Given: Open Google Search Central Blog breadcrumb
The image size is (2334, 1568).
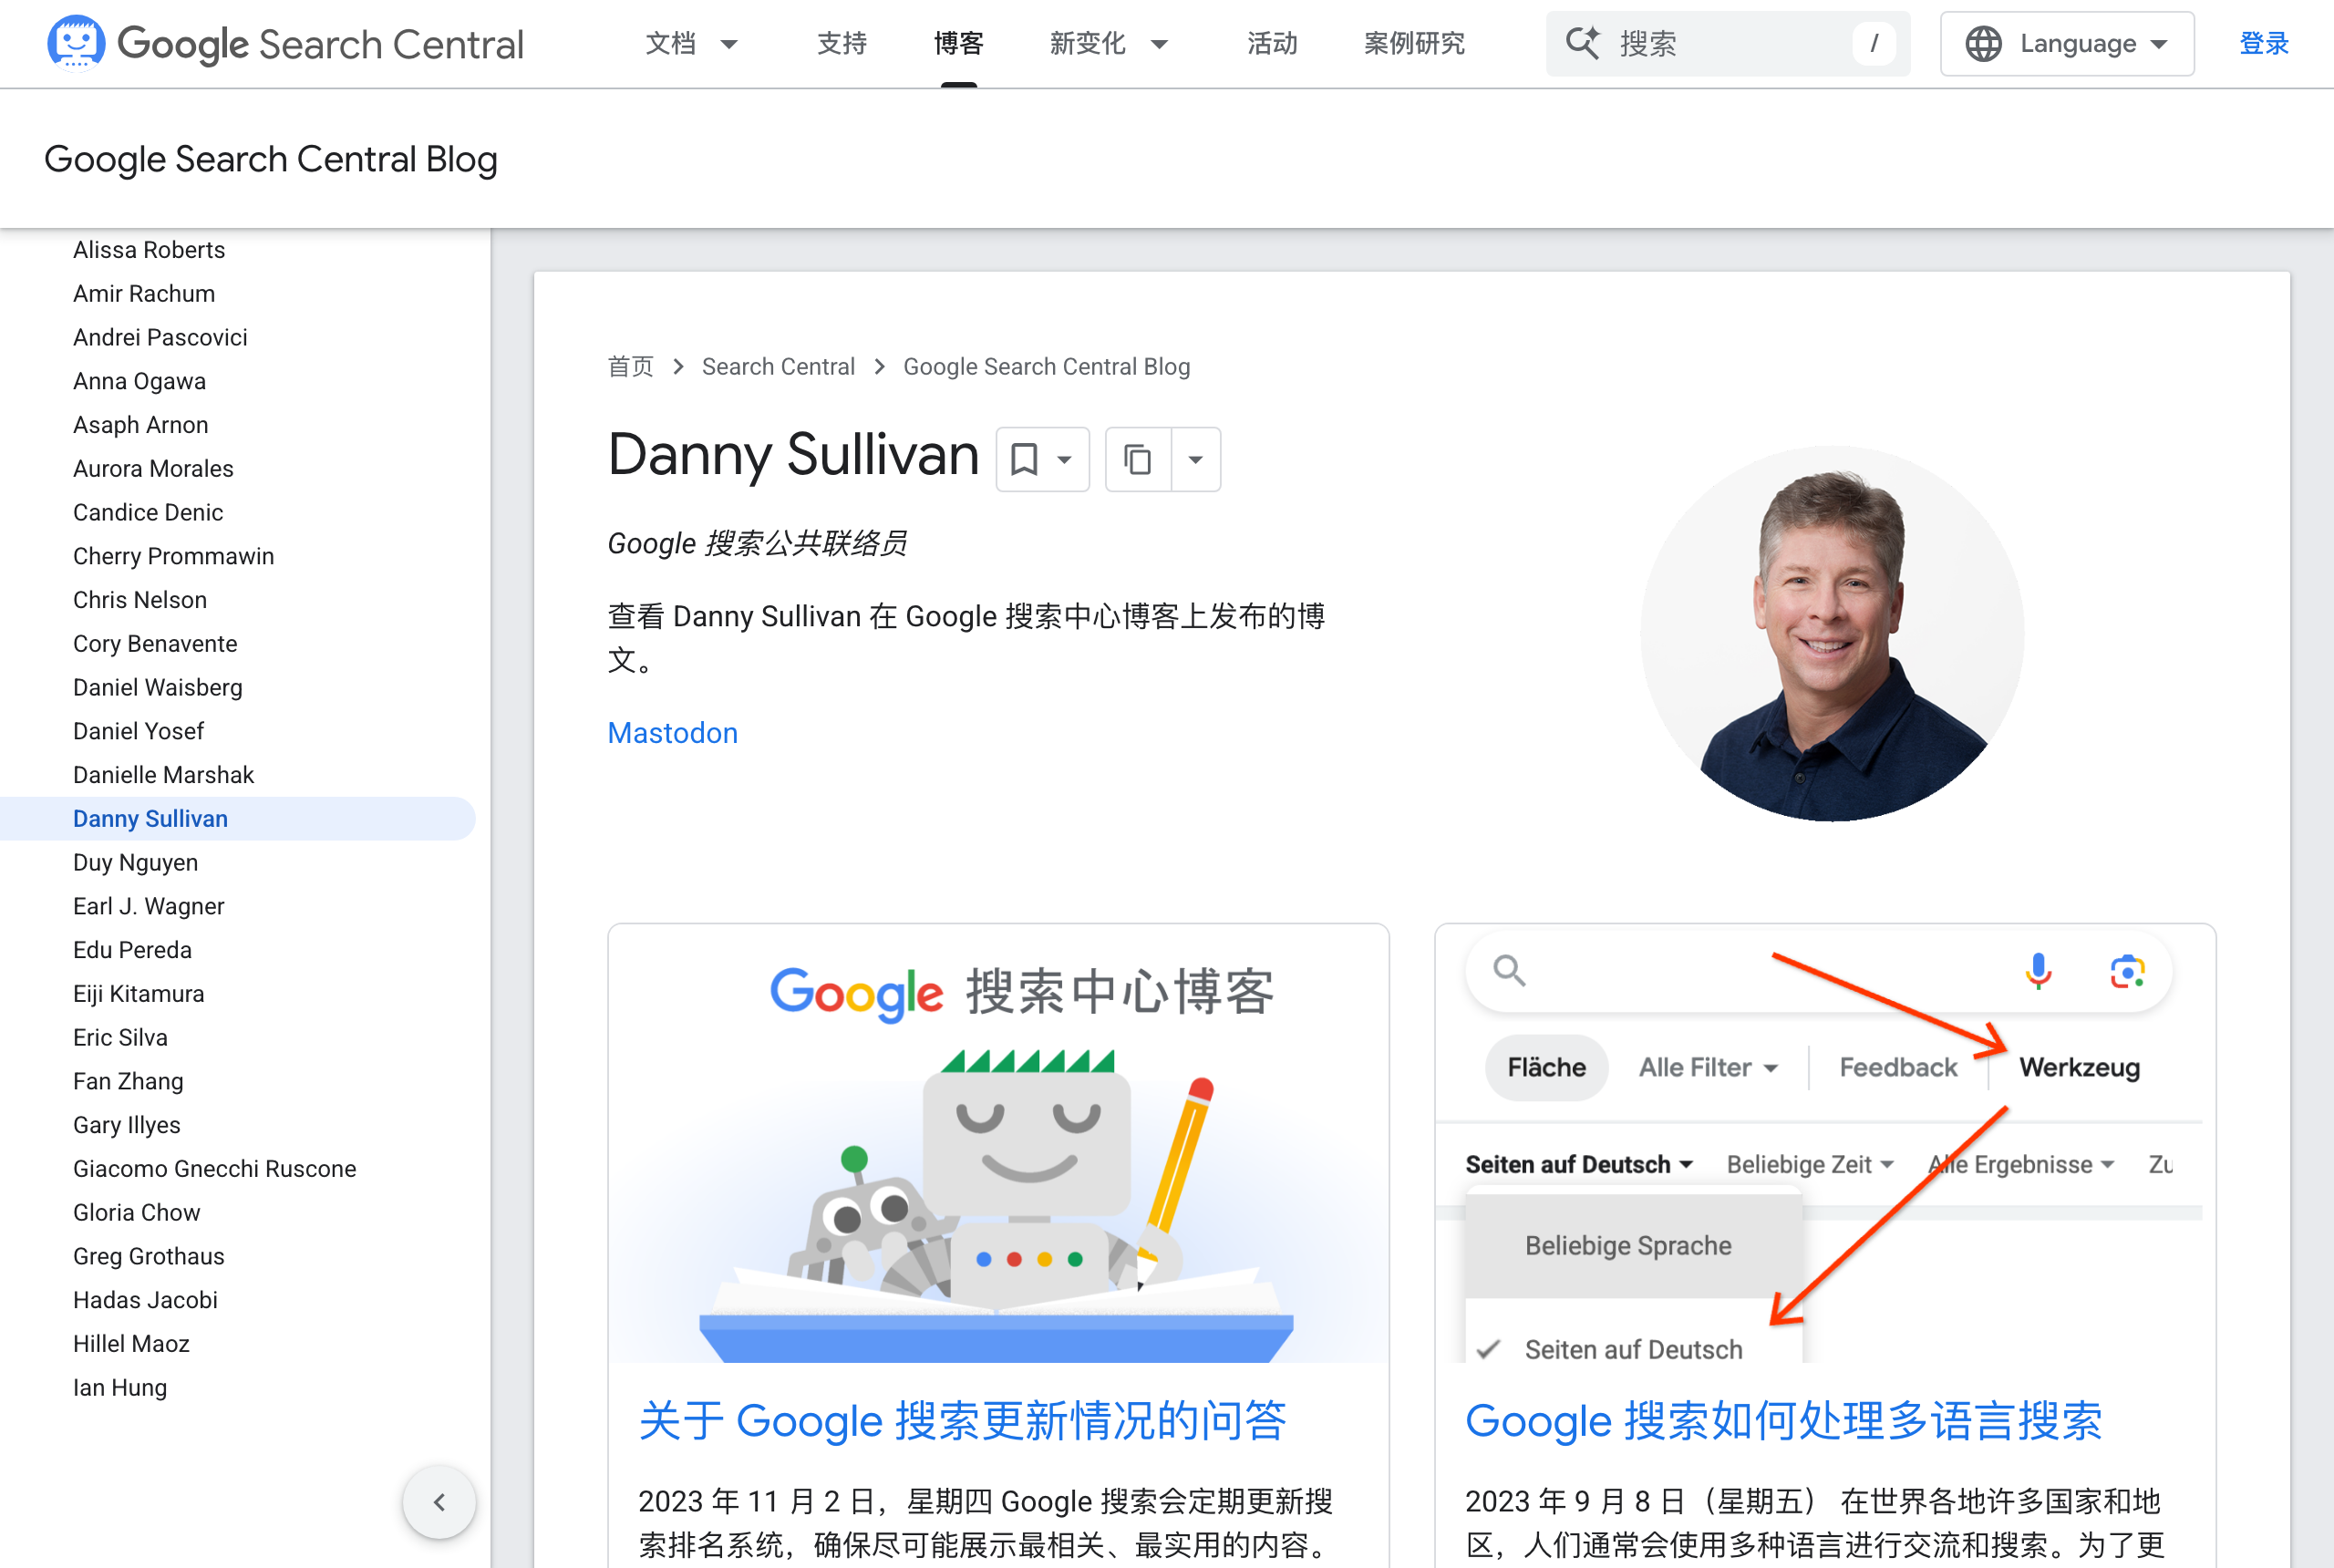Looking at the screenshot, I should (x=1046, y=367).
